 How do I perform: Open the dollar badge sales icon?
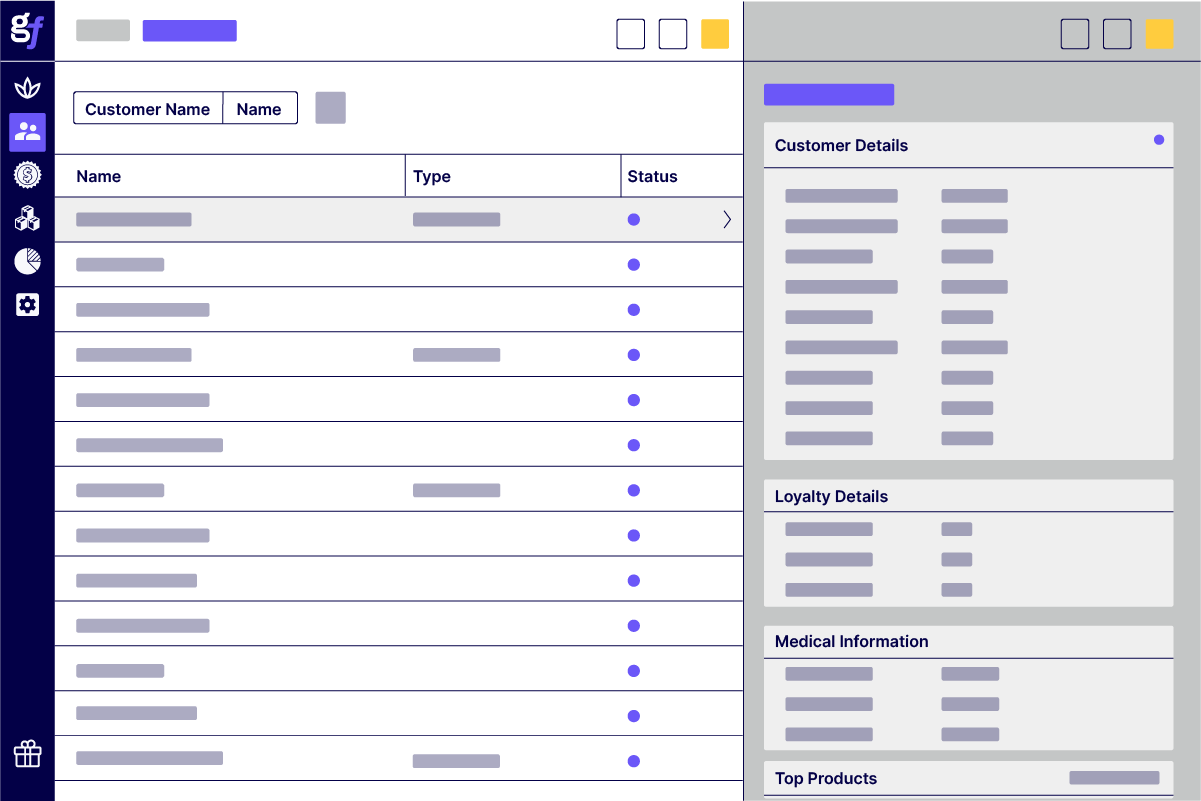27,175
